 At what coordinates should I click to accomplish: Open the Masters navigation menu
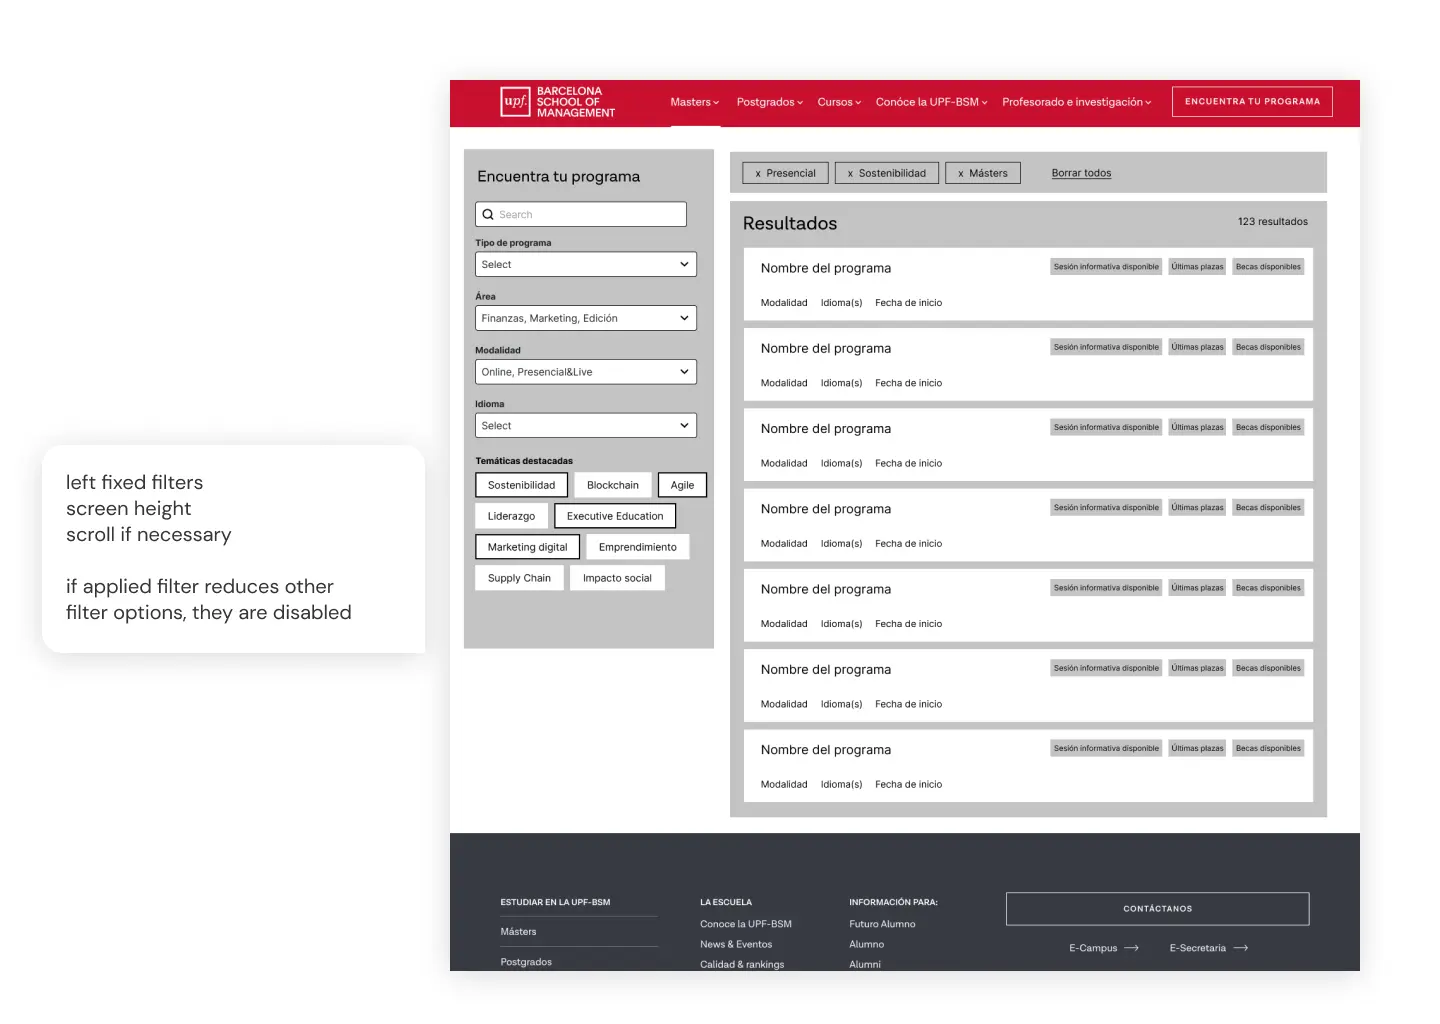[694, 102]
